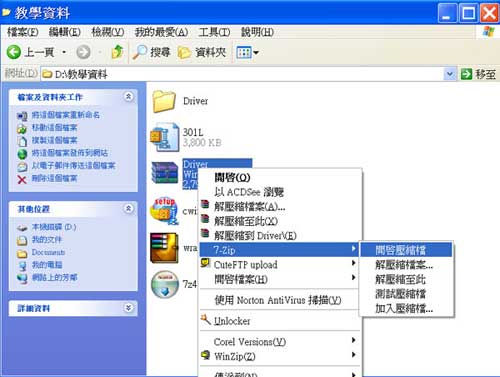Open the 檔案(F) menu

click(23, 32)
